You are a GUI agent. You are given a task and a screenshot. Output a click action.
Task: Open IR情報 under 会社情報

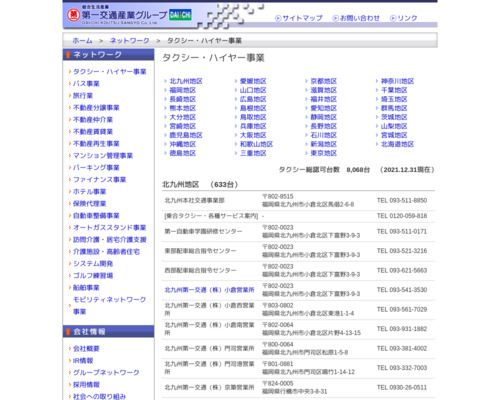pos(83,361)
